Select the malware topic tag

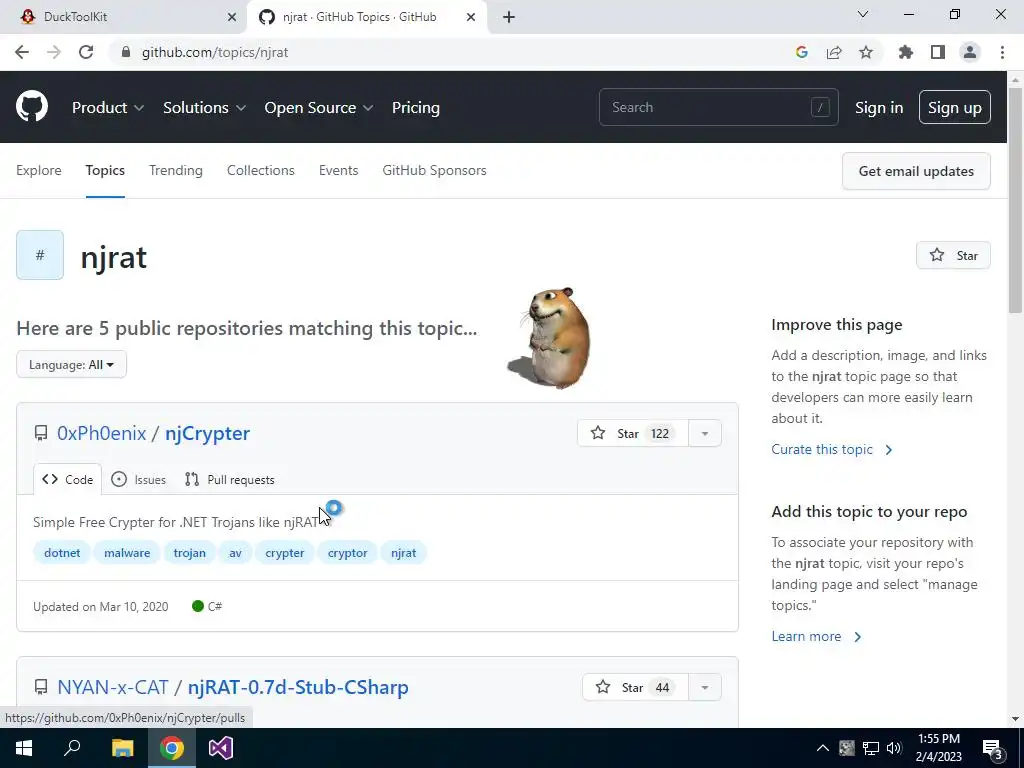[x=127, y=552]
